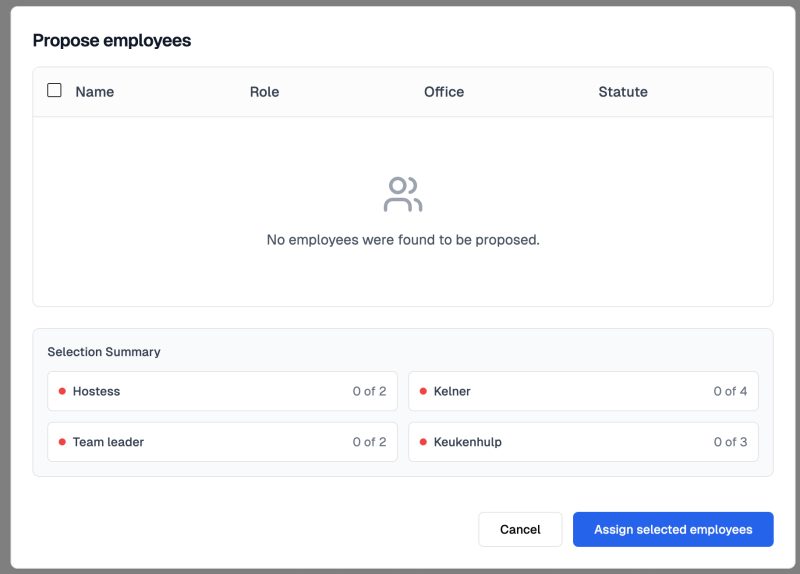Screen dimensions: 800x574
Task: Click the Keukenhulp '0 of 3' count
Action: click(x=730, y=442)
